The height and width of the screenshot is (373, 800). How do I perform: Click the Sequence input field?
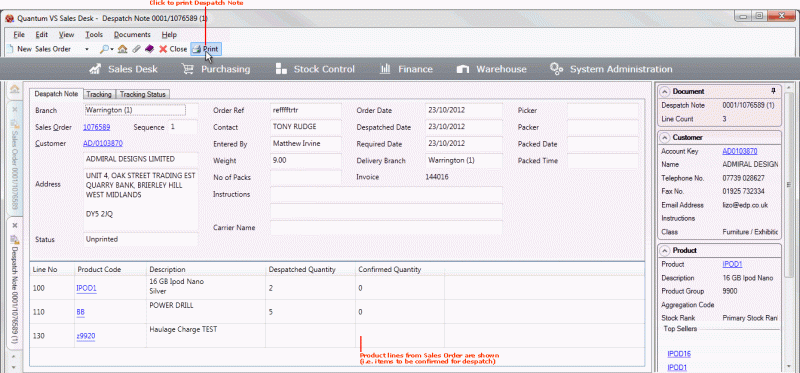click(183, 127)
